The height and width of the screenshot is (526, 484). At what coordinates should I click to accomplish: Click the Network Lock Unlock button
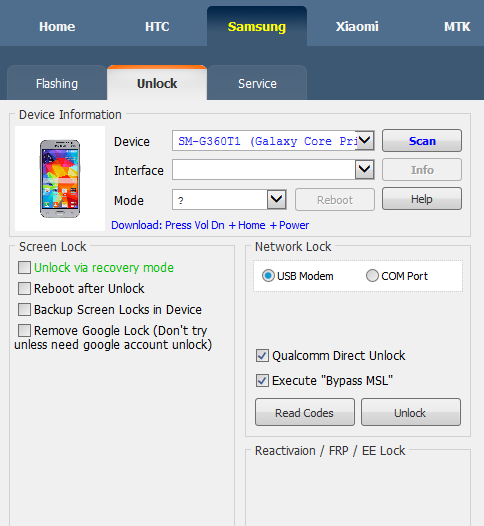[x=411, y=412]
